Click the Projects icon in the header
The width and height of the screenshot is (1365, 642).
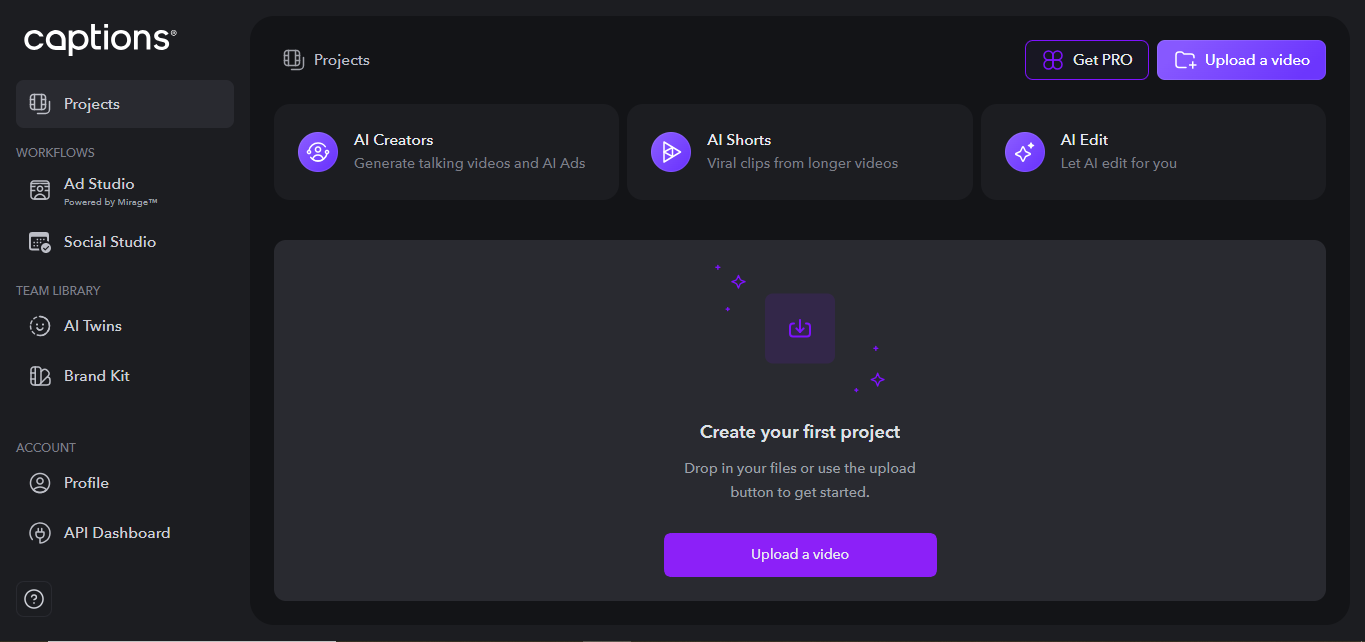[292, 60]
